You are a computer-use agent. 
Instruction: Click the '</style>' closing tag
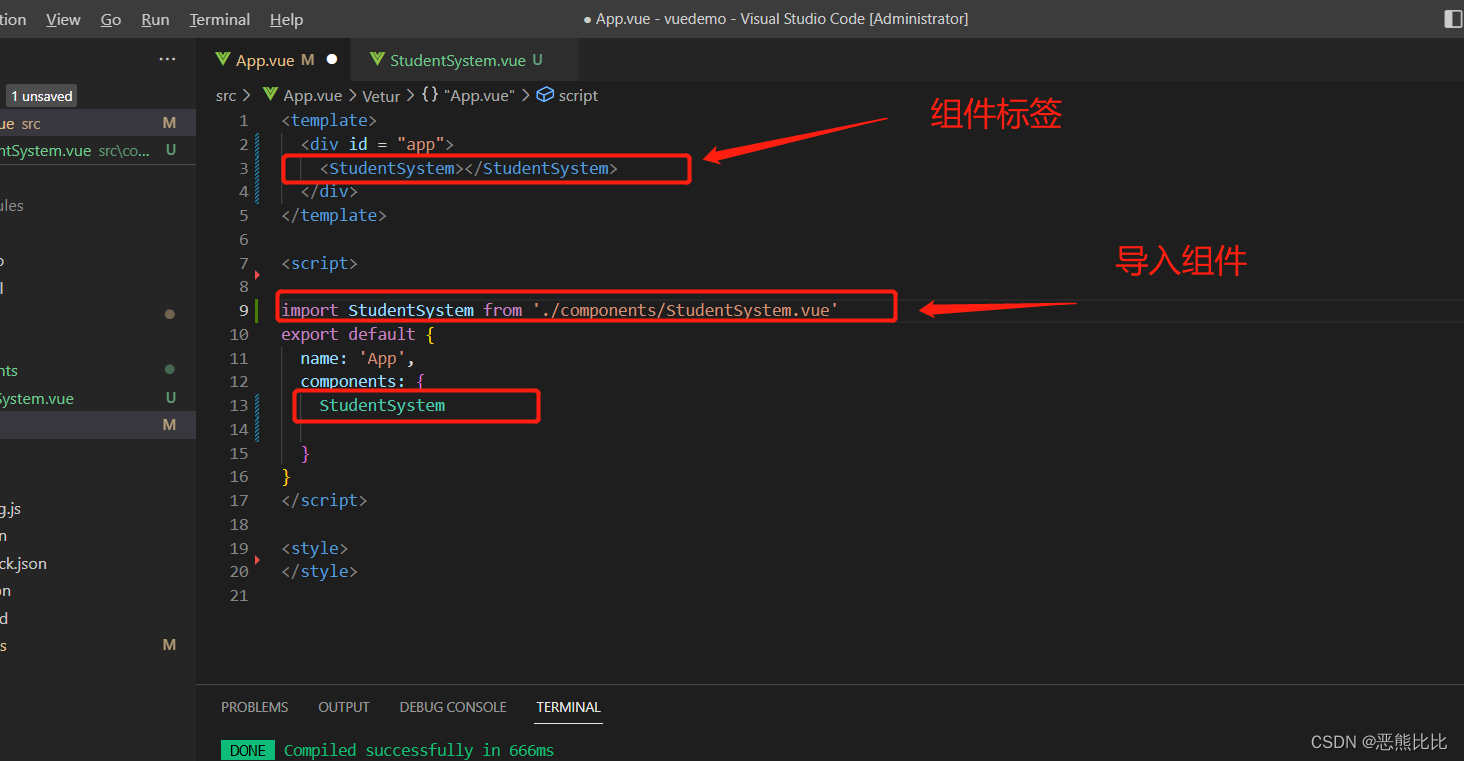click(319, 571)
